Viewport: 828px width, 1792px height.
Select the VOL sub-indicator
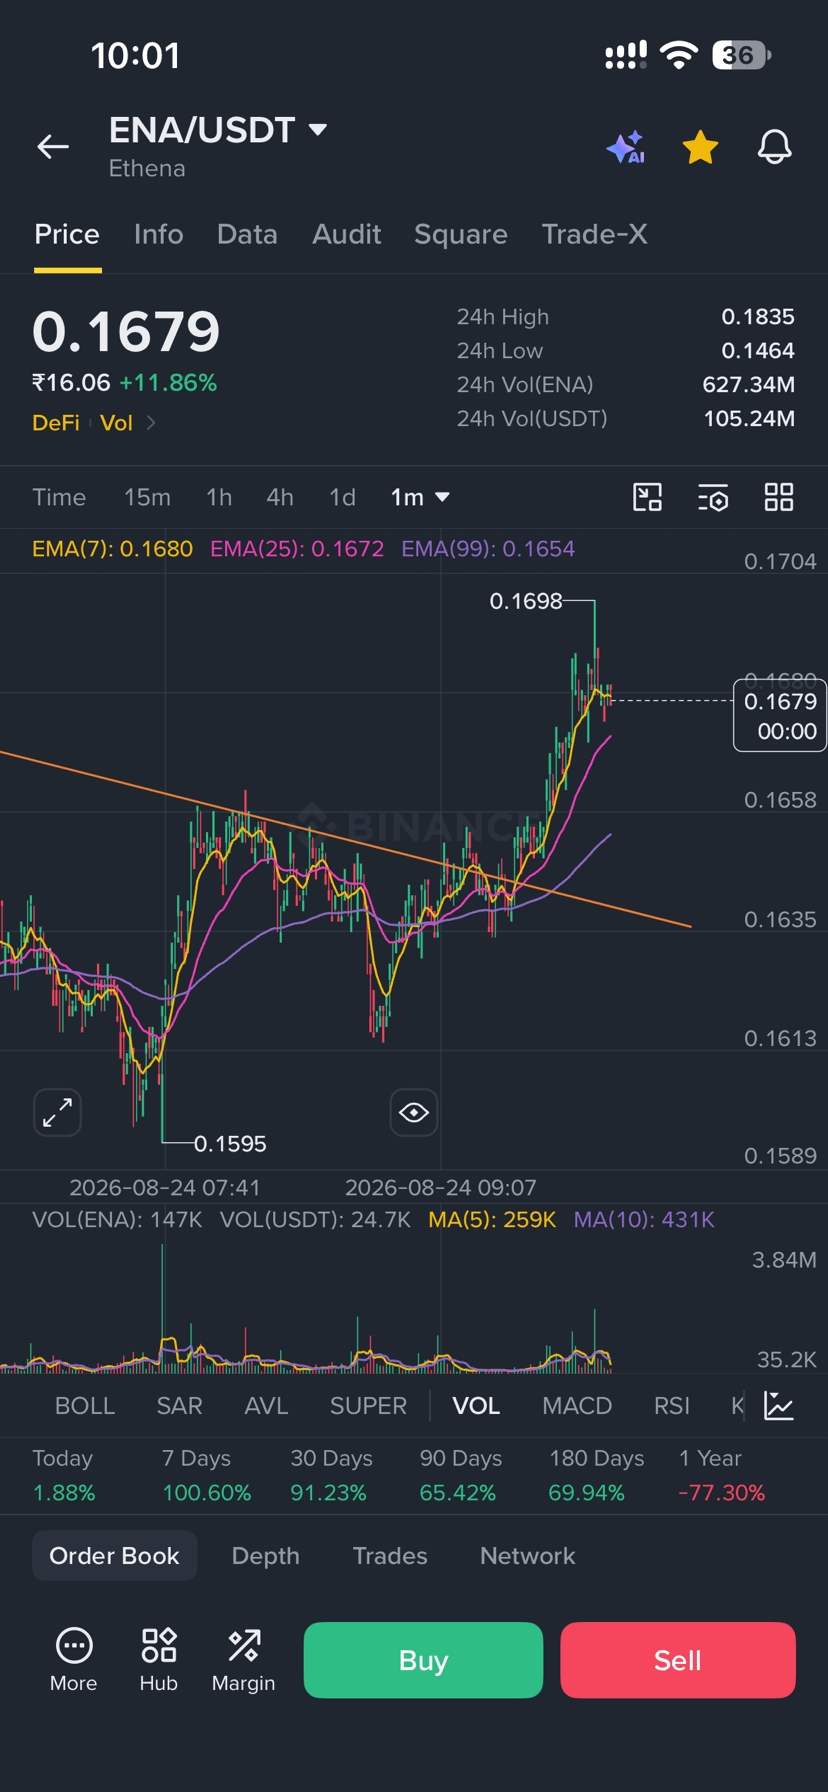pyautogui.click(x=476, y=1406)
